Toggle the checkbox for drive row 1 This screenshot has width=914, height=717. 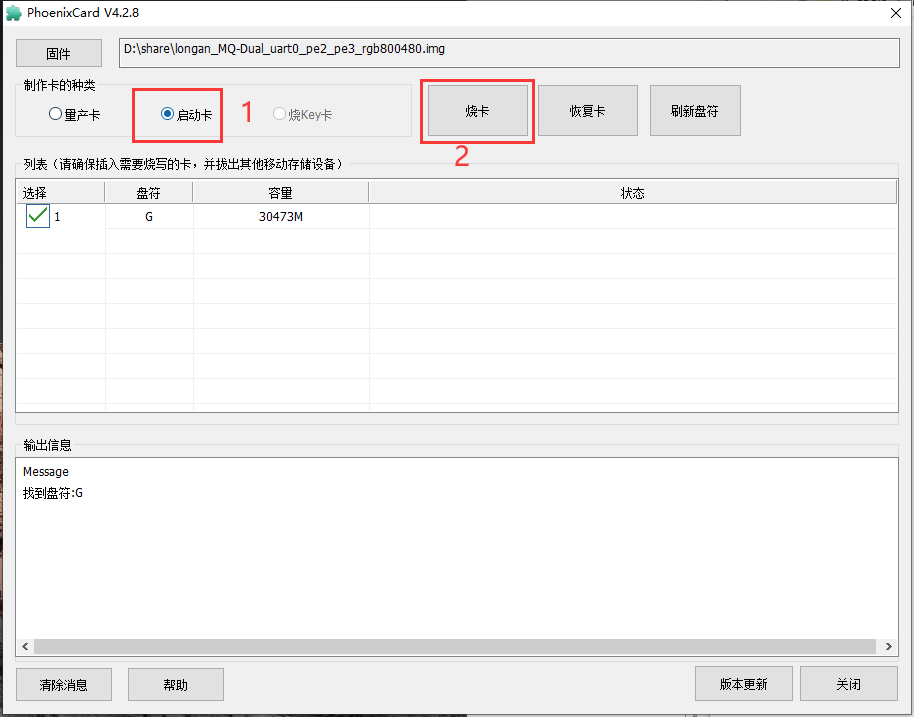tap(38, 216)
